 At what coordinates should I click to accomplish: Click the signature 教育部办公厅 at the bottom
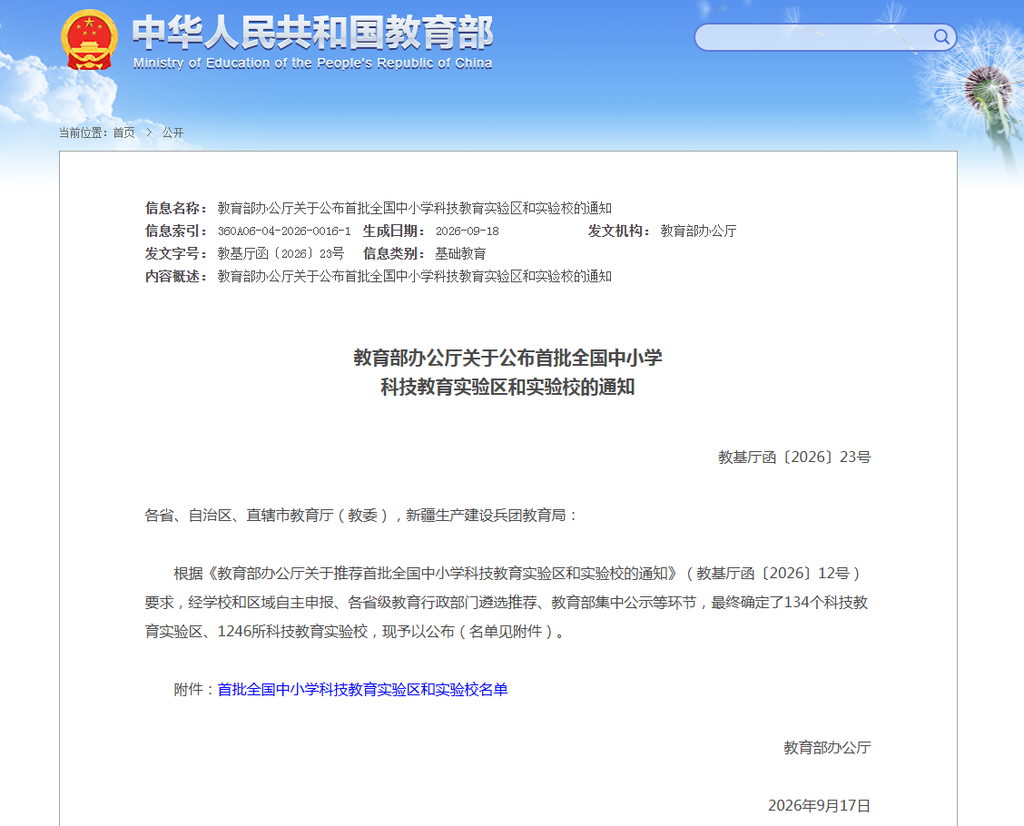point(827,748)
